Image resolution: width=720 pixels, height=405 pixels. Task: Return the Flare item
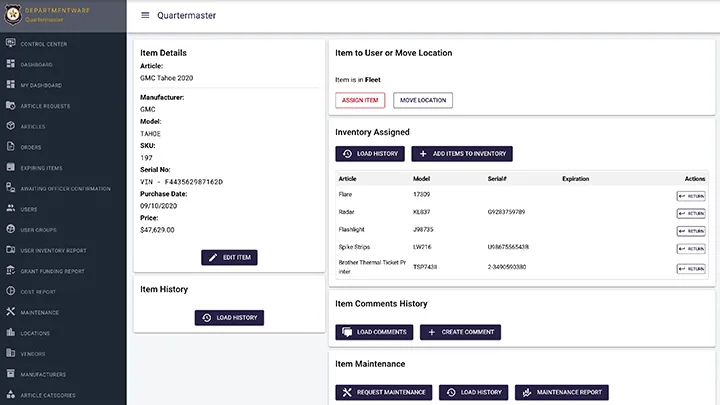point(691,196)
